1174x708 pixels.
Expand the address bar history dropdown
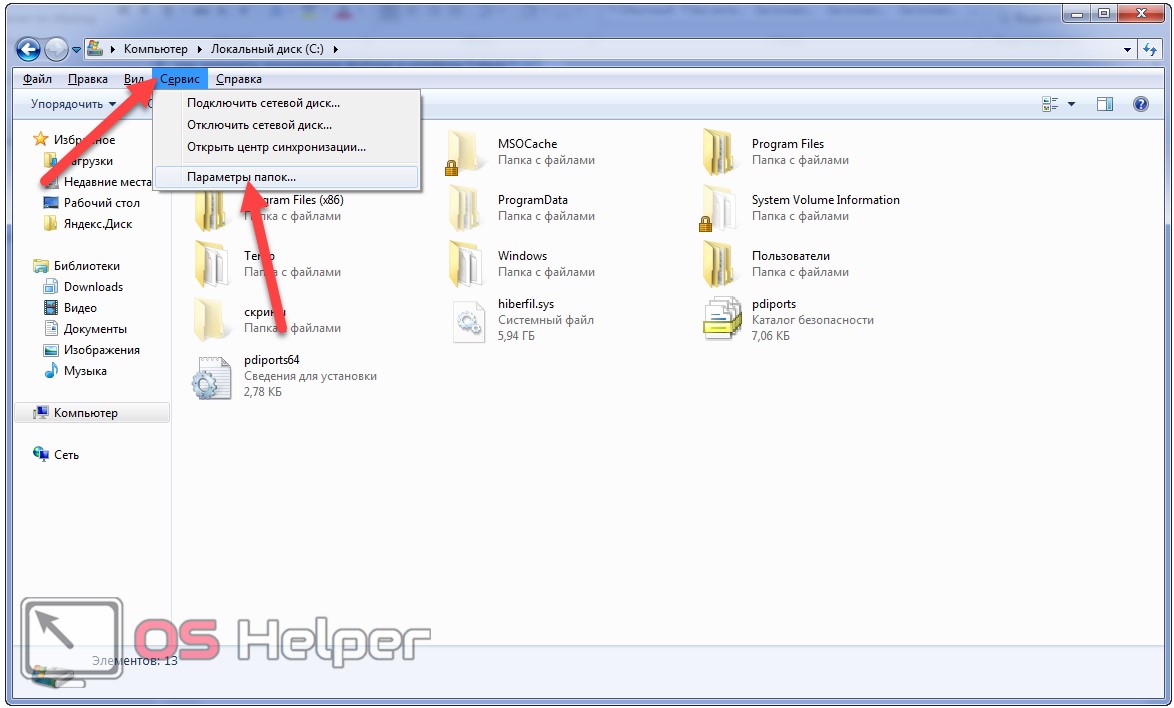[x=1128, y=49]
